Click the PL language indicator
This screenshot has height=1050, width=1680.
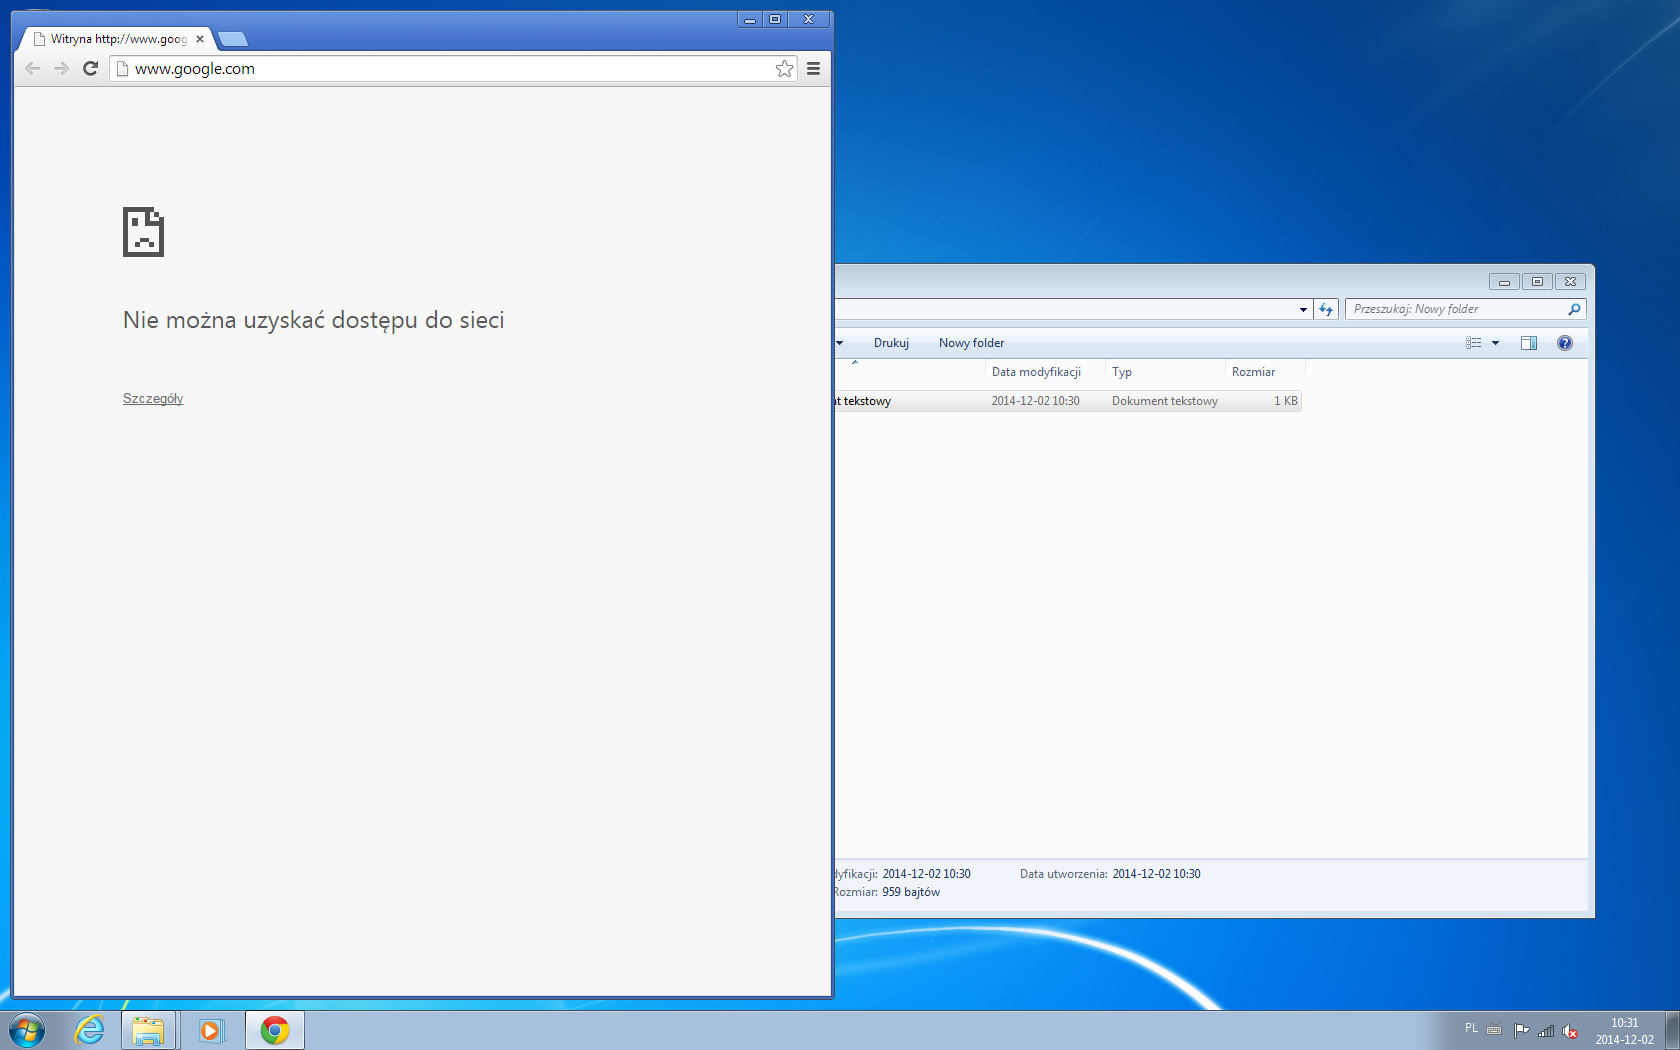(x=1471, y=1028)
